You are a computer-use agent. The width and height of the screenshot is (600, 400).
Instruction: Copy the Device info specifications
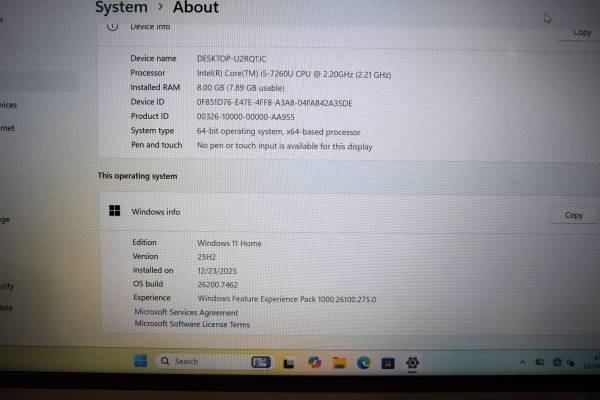(581, 32)
